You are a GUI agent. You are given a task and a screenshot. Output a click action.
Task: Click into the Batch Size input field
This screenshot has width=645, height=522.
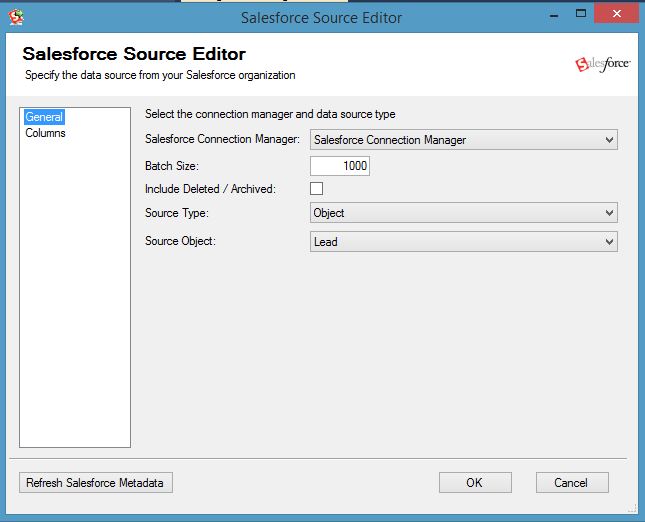tap(340, 166)
